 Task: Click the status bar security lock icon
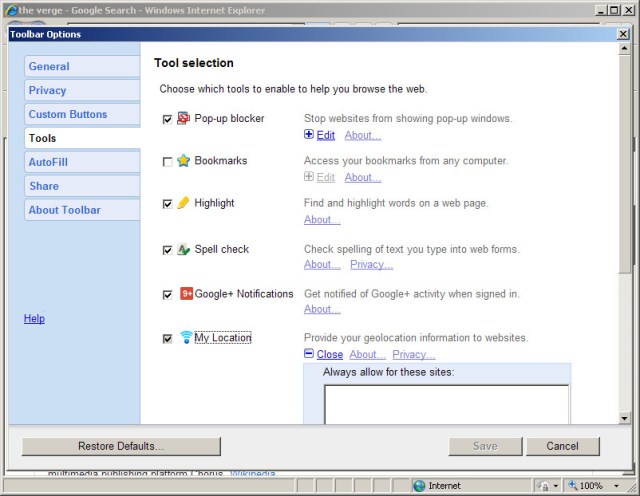point(543,486)
